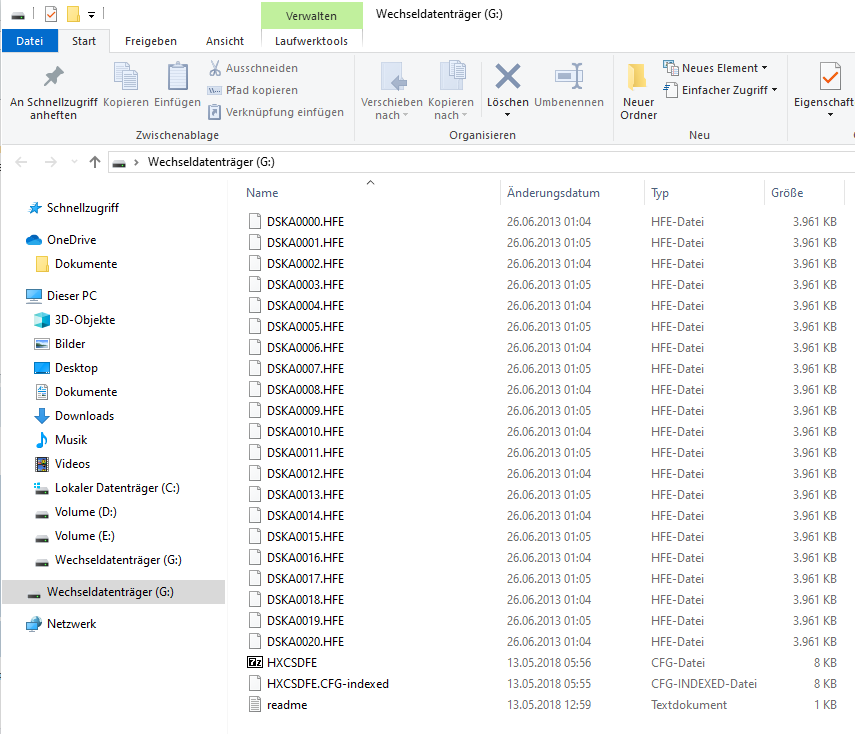Click the Löschen red X icon
855x734 pixels.
coord(508,76)
